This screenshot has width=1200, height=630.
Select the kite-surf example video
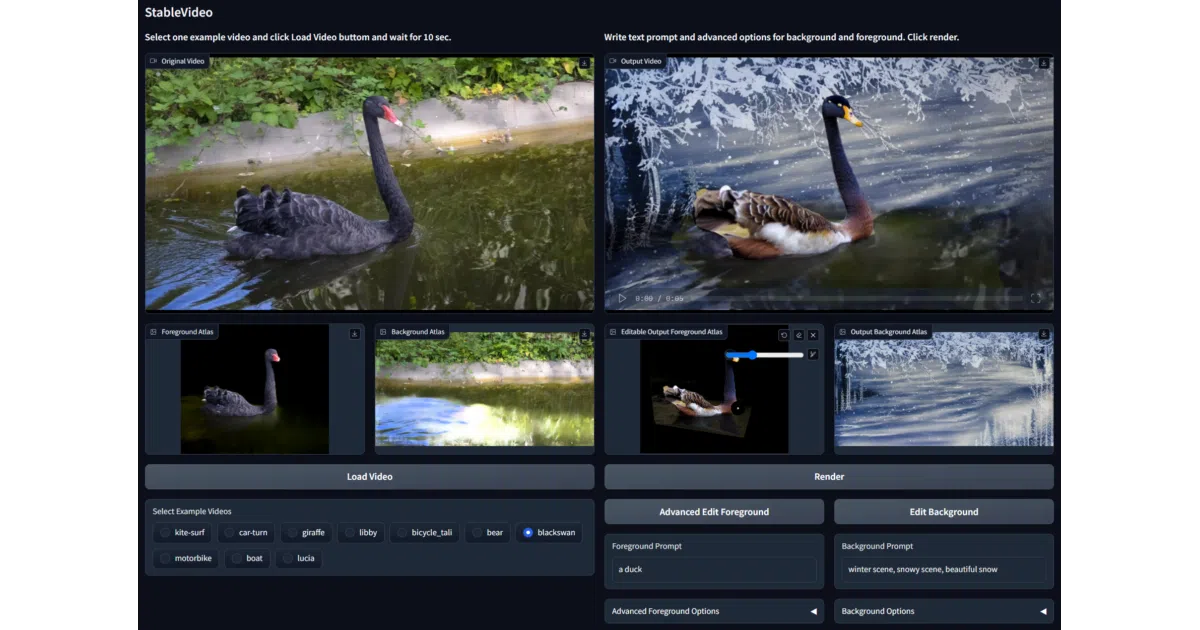click(181, 533)
